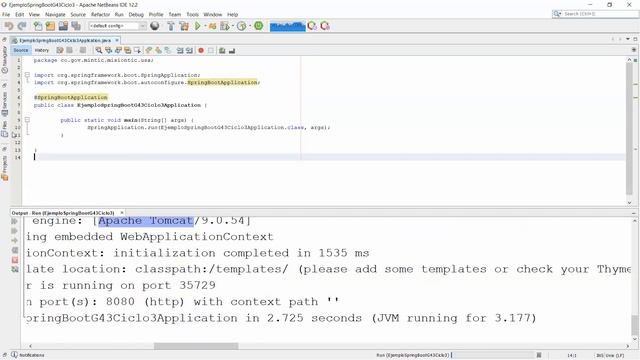640x360 pixels.
Task: Toggle Bookmark in editor toolbar
Action: (x=168, y=50)
